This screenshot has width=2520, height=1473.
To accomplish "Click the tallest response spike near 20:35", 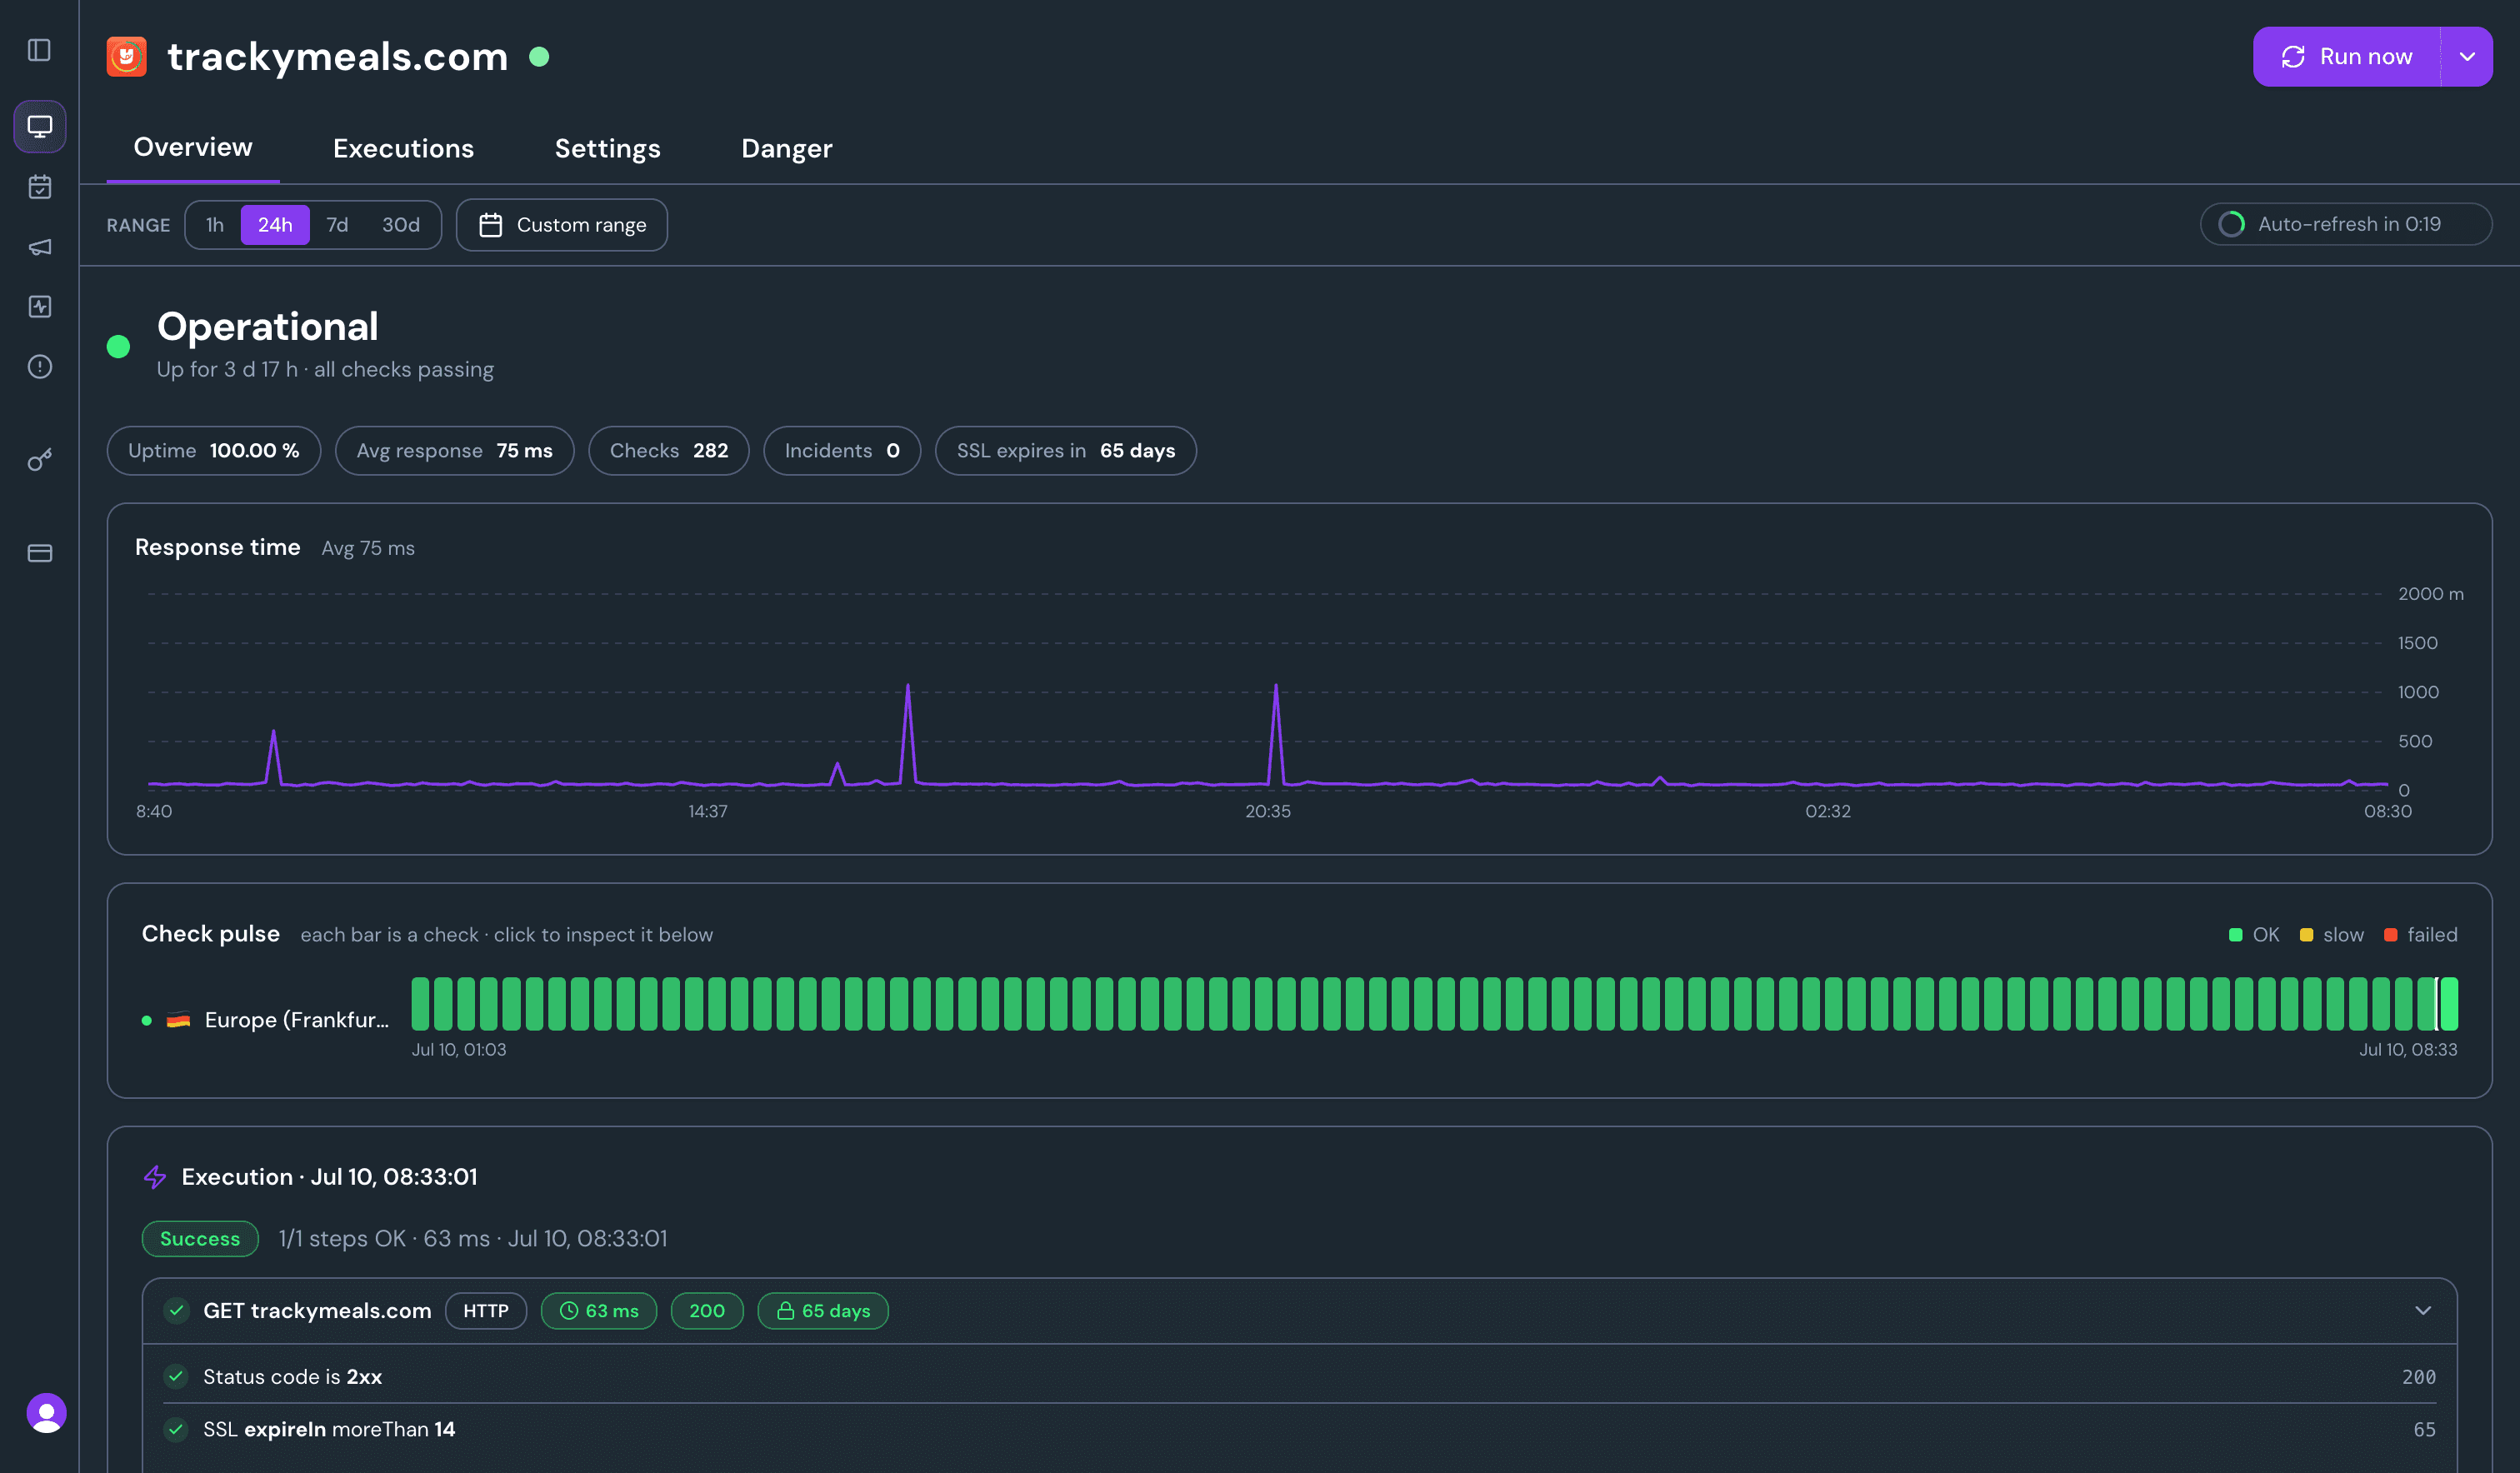I will pos(1276,734).
